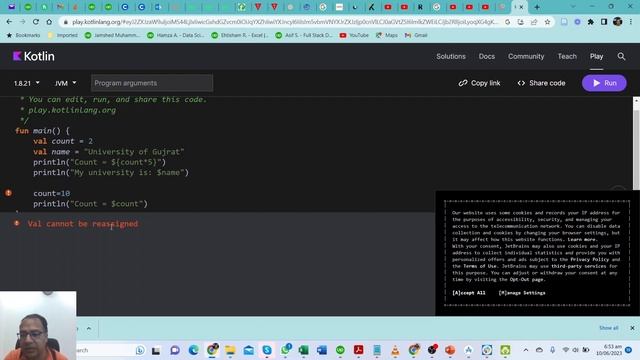Screen dimensions: 640x360
Task: Click the Copy link button
Action: (479, 83)
